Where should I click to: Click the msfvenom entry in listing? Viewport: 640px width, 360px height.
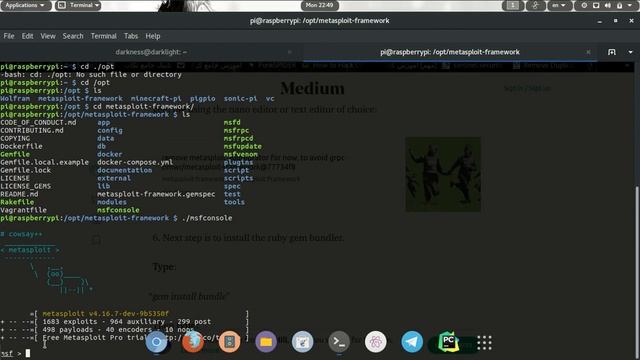coord(240,154)
